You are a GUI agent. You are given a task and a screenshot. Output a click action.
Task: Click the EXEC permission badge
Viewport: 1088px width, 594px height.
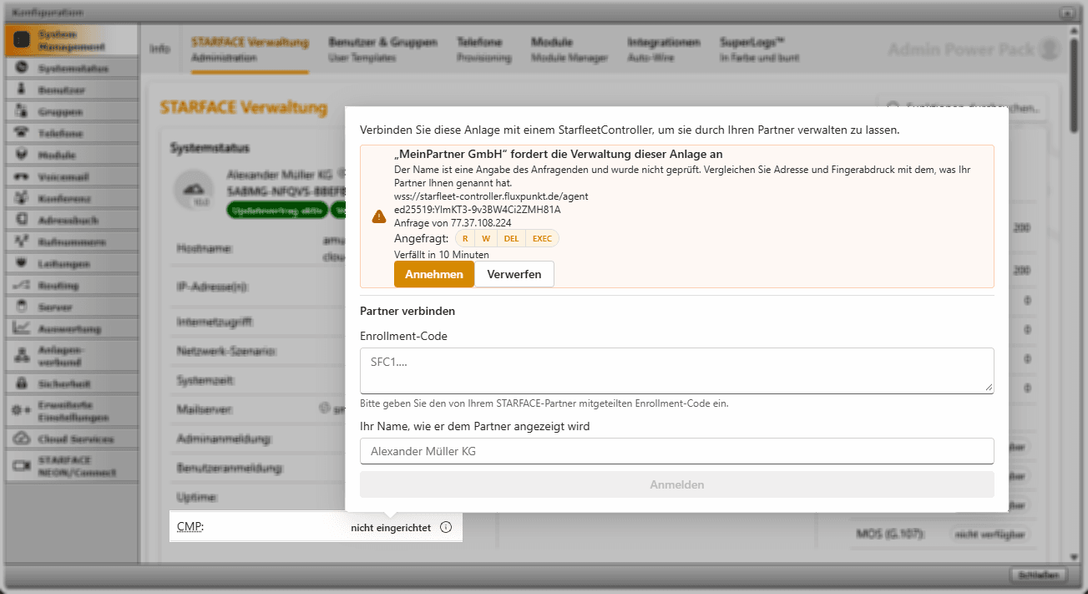542,239
